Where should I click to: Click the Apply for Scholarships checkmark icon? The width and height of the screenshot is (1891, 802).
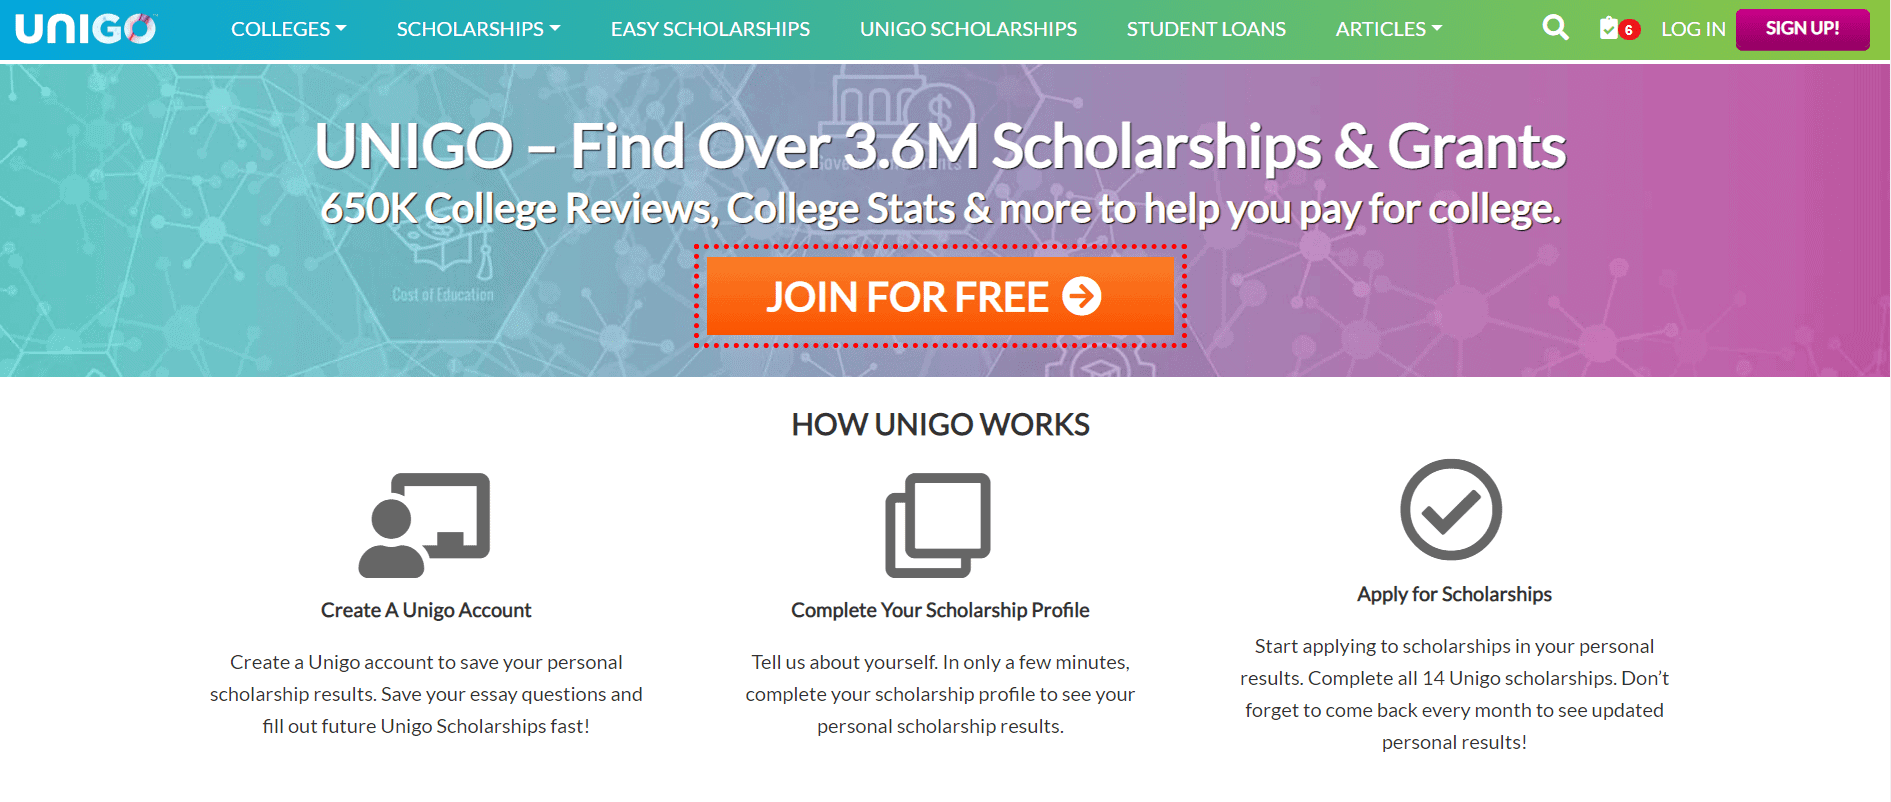1452,510
